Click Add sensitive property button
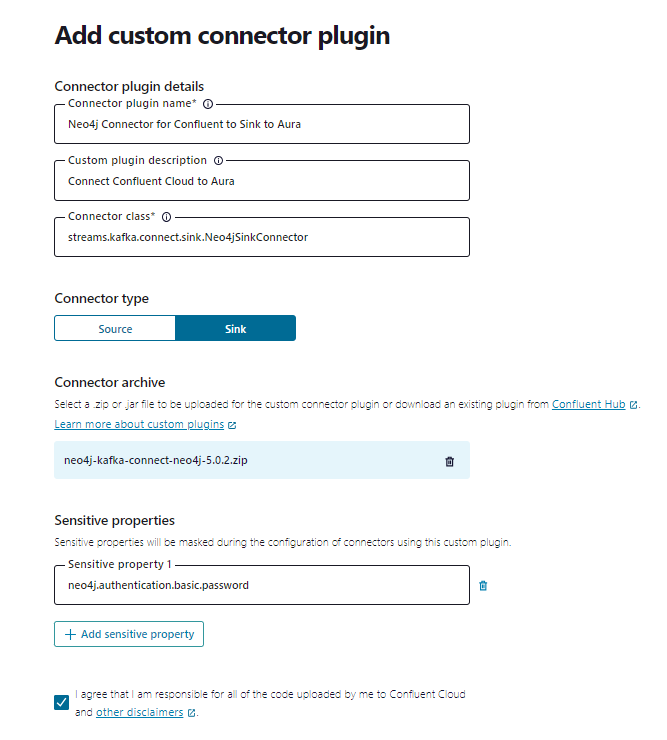Viewport: 667px width, 740px height. [x=129, y=634]
